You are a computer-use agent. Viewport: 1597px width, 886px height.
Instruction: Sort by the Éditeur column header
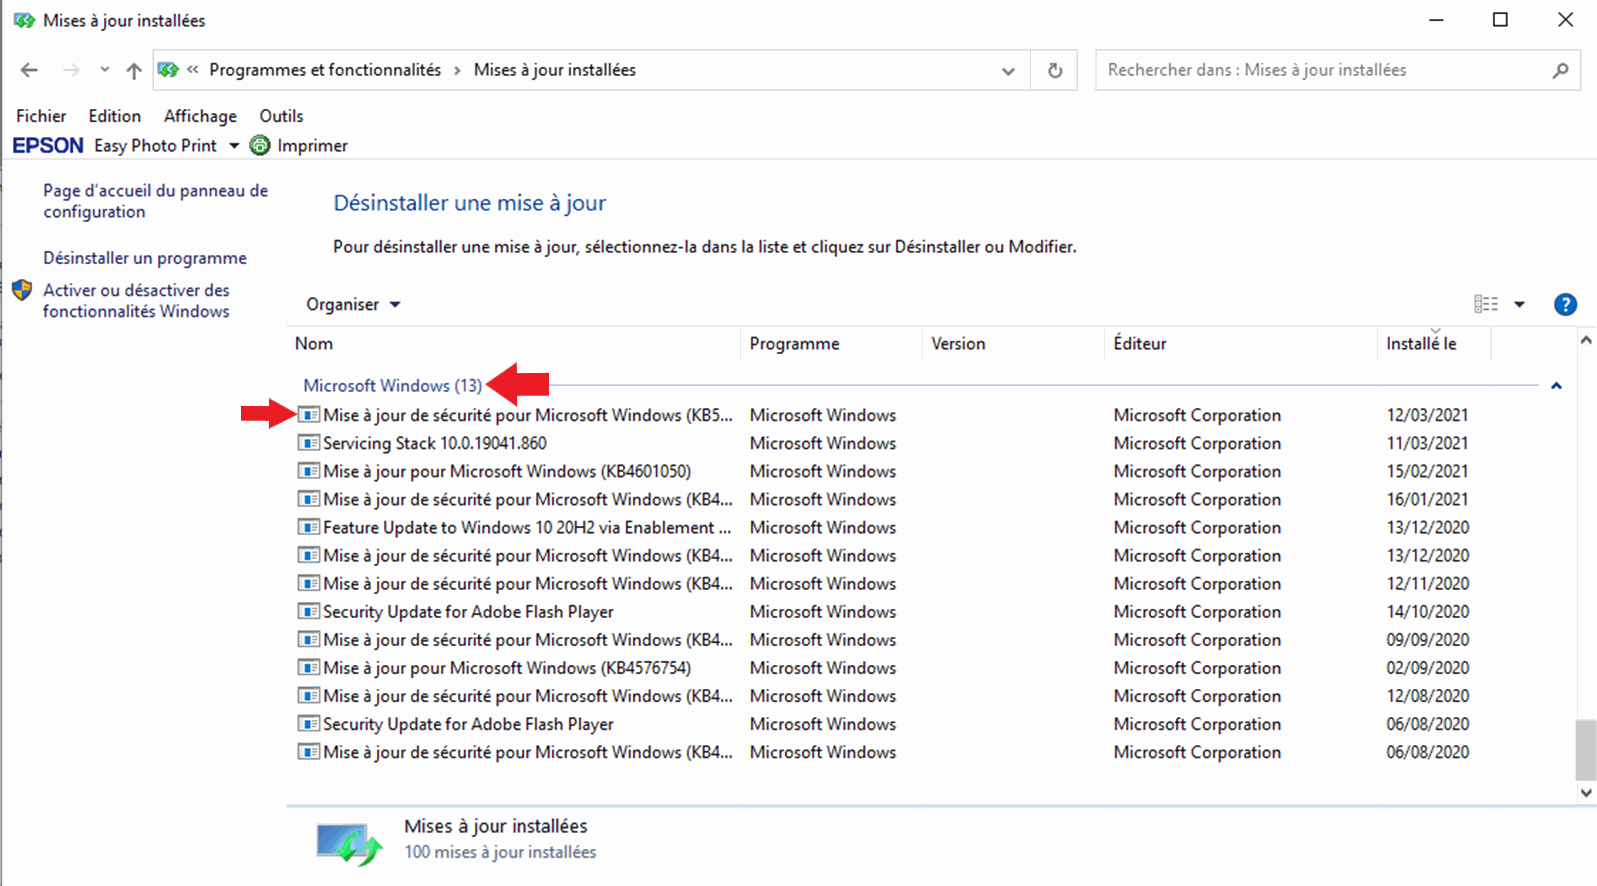tap(1241, 343)
